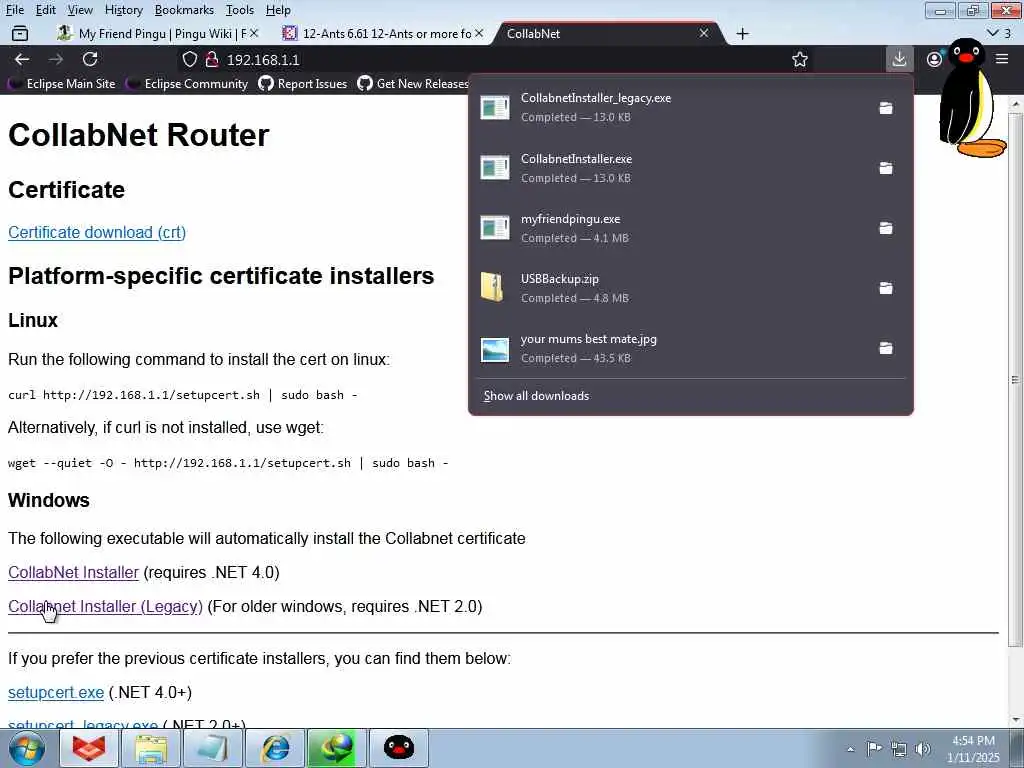Open Internet Explorer from the taskbar
The width and height of the screenshot is (1024, 768).
click(x=275, y=748)
